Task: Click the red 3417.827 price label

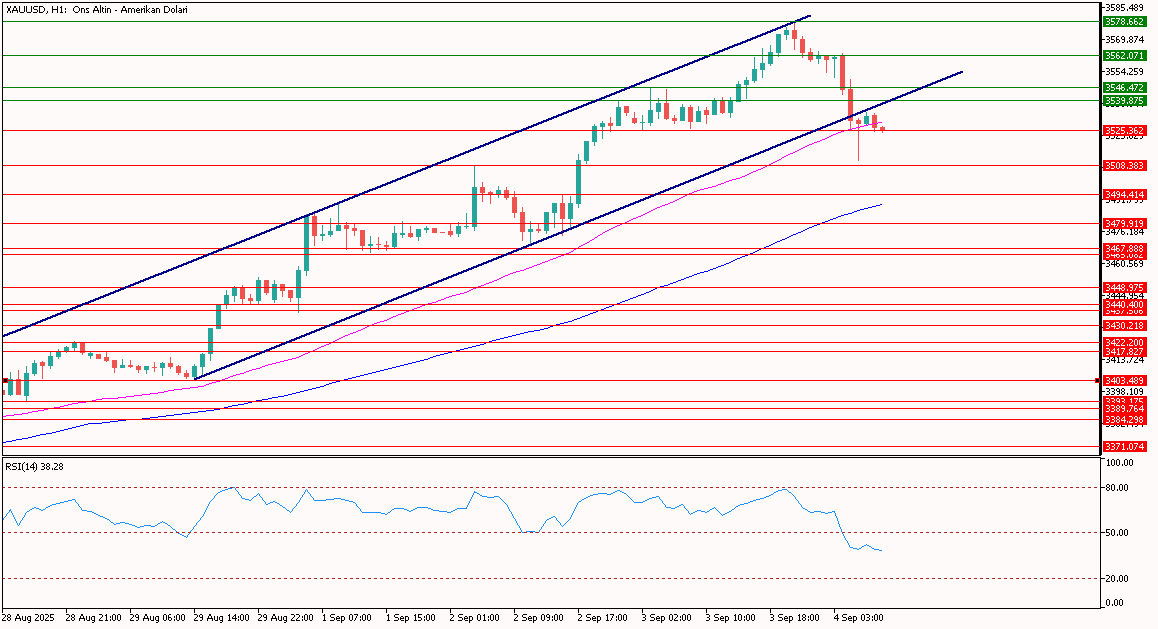Action: tap(1125, 352)
